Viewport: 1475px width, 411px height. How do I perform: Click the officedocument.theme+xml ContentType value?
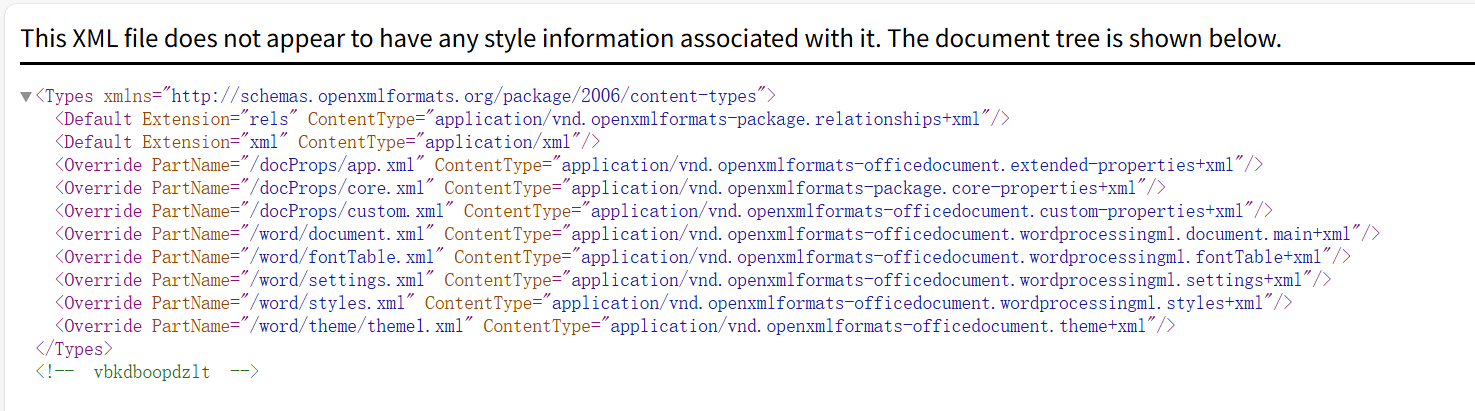[880, 326]
